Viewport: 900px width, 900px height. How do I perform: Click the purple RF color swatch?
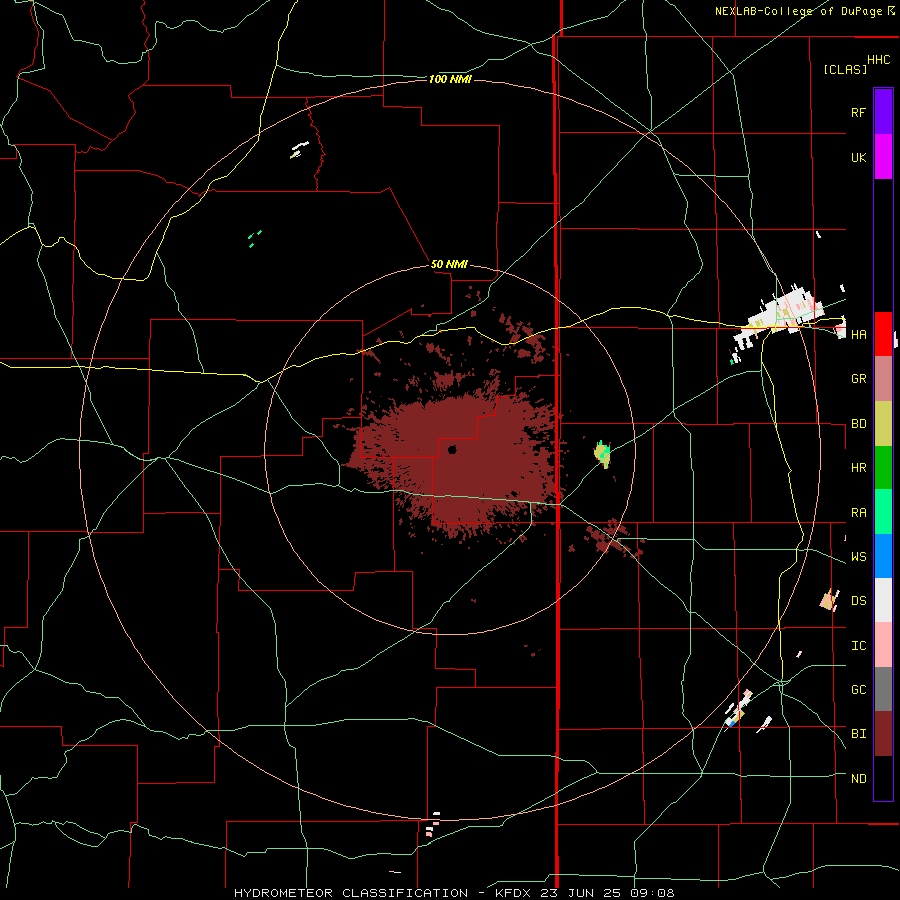[883, 112]
